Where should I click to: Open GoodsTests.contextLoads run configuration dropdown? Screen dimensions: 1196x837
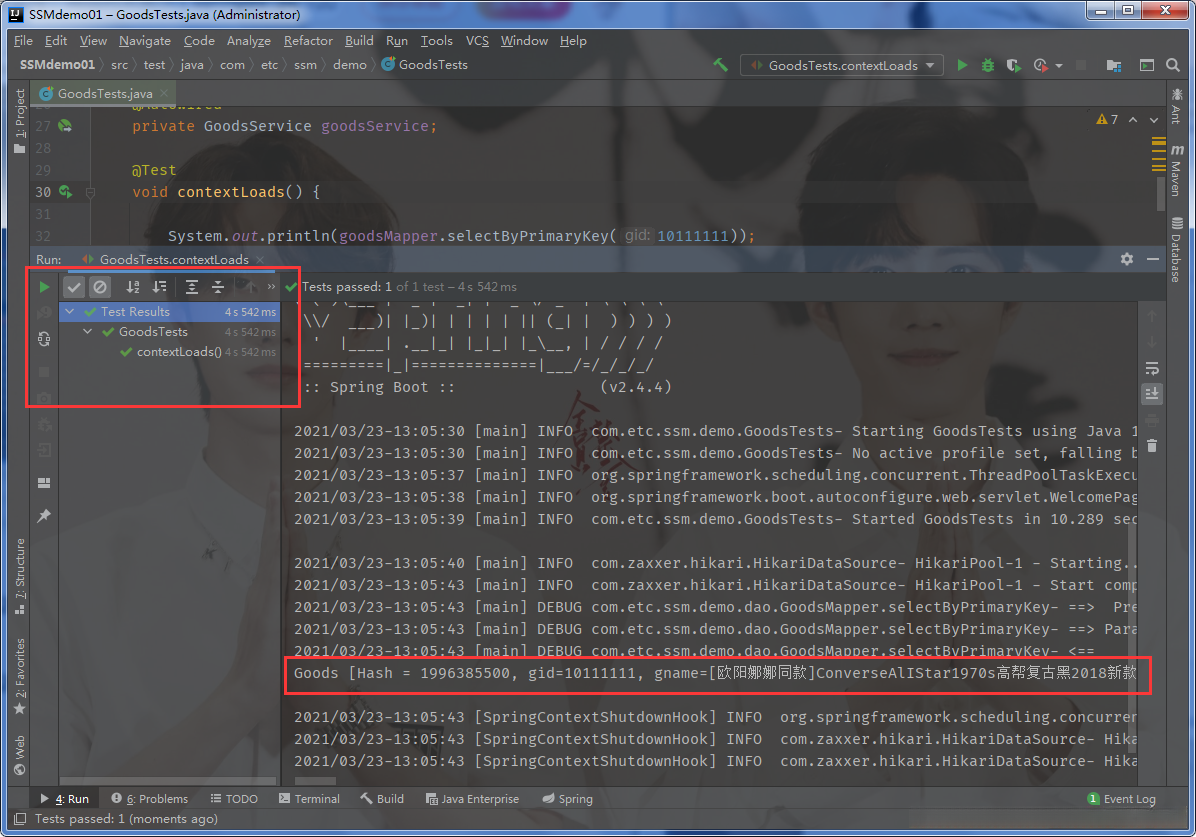[841, 66]
